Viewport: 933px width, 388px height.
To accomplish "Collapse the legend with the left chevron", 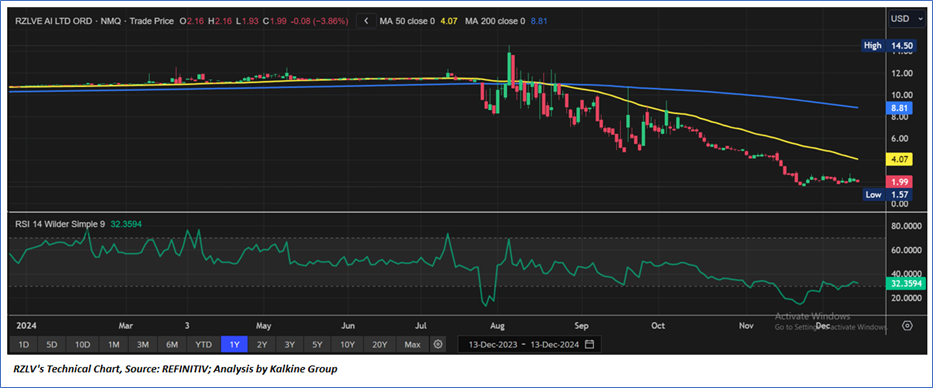I will [366, 21].
